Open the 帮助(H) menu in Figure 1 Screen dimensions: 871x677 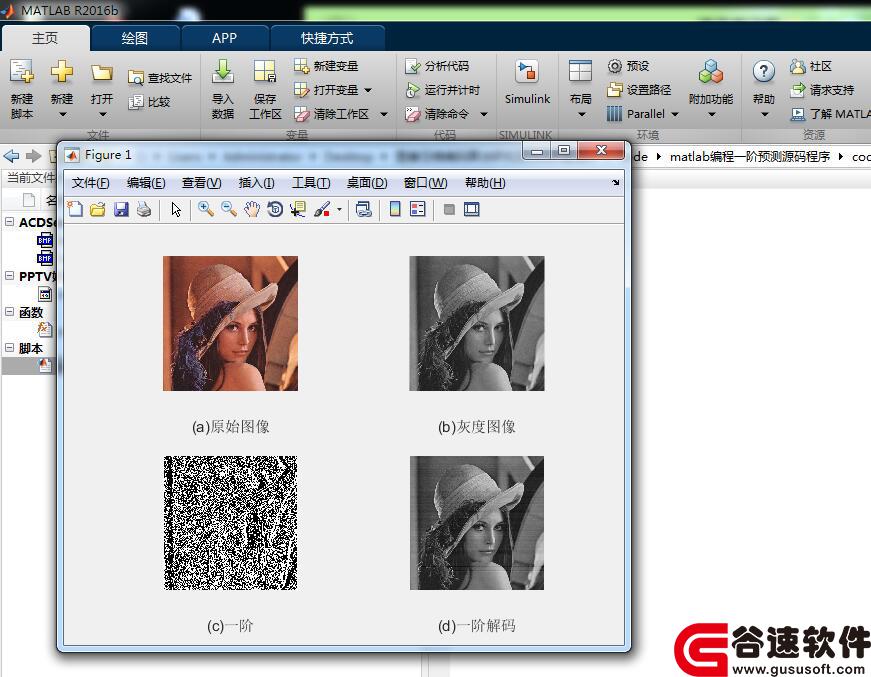pos(485,183)
